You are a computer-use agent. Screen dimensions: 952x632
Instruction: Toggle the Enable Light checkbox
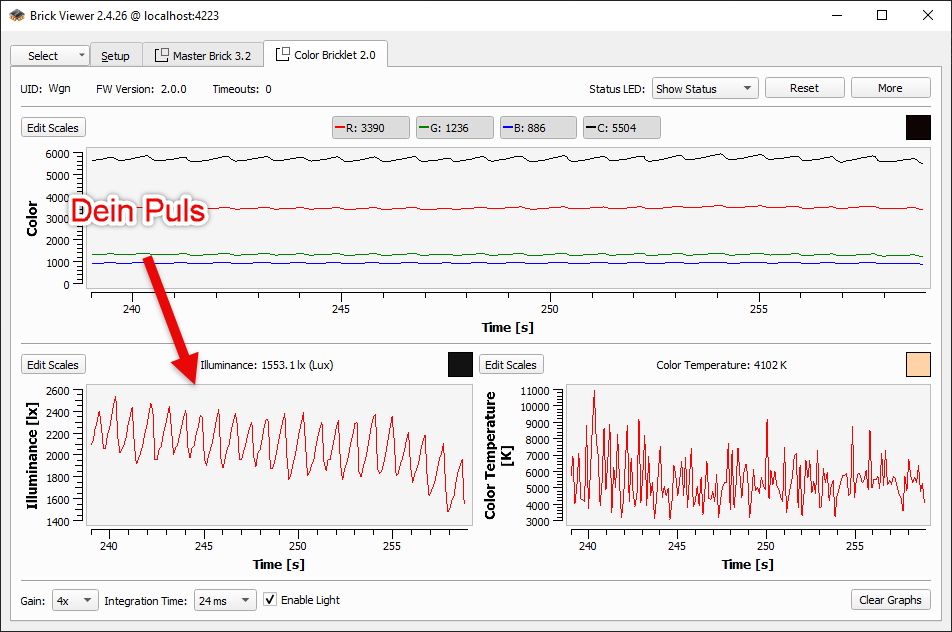270,600
